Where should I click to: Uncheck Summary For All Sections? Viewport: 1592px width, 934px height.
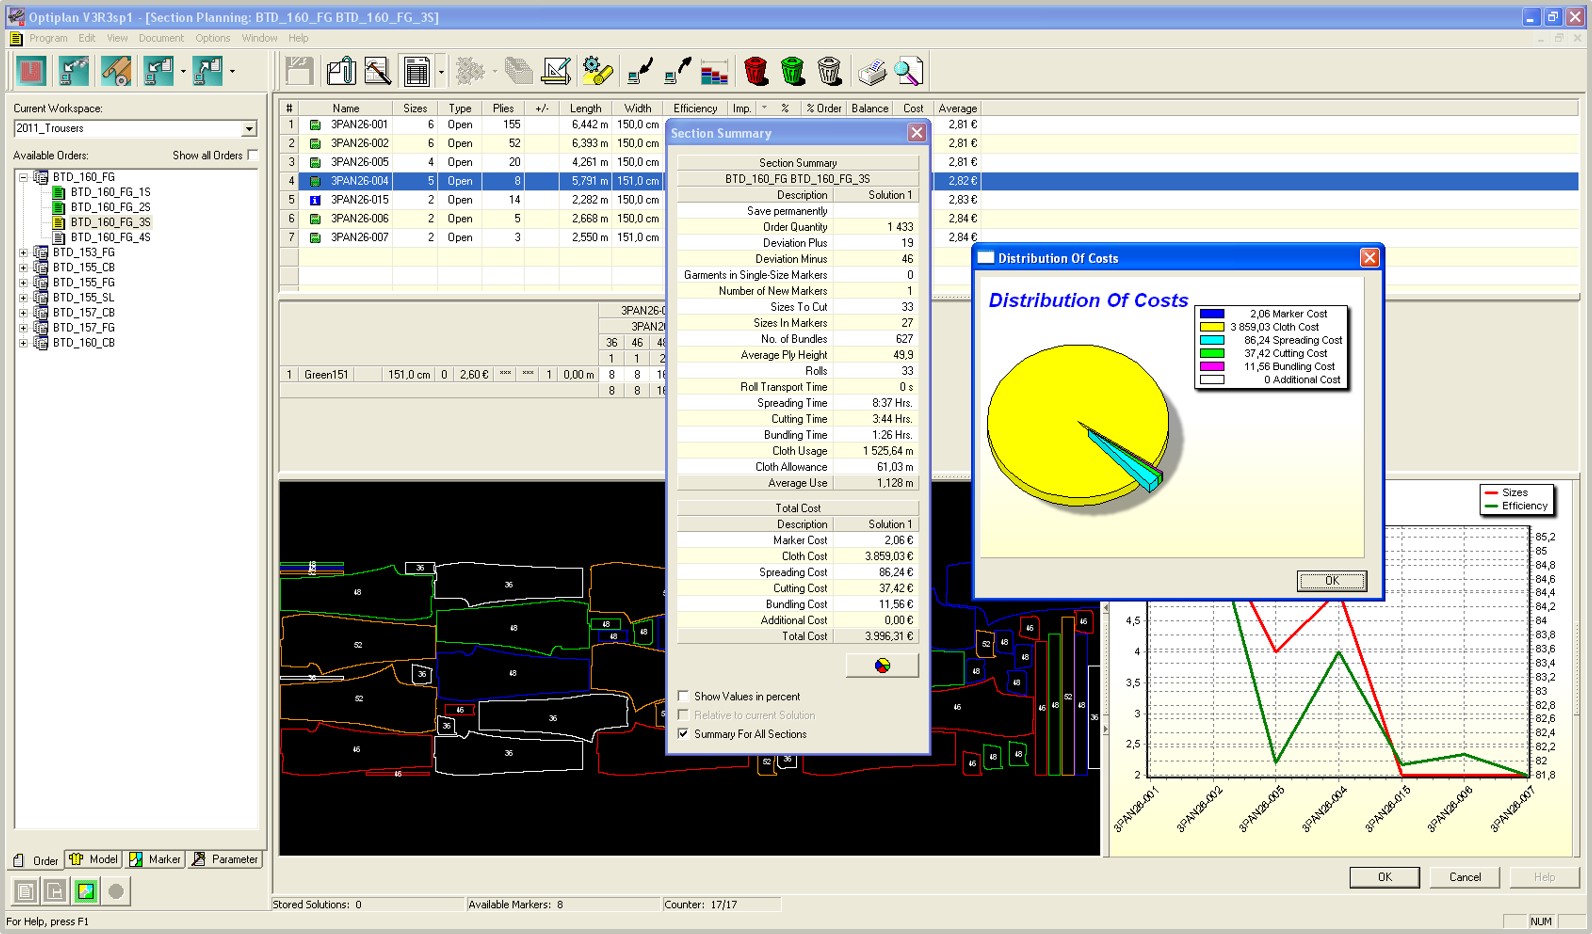click(x=683, y=734)
